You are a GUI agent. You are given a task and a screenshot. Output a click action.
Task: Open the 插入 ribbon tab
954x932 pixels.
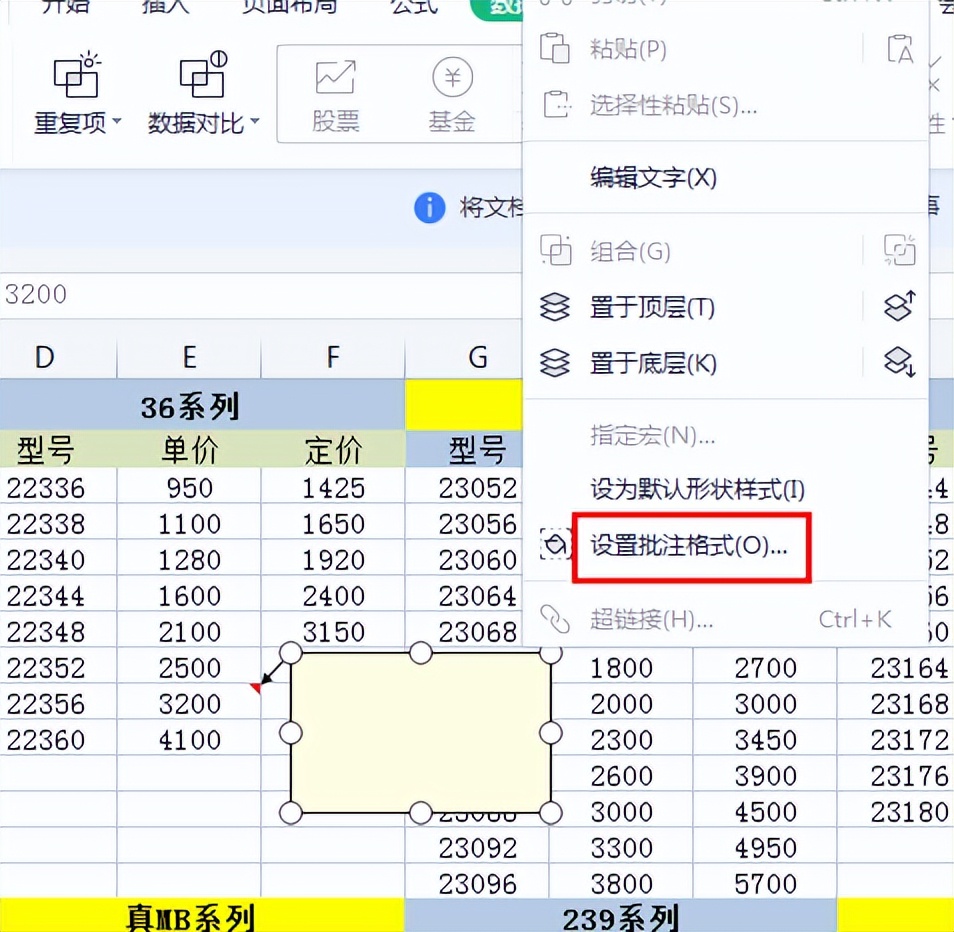(165, 6)
